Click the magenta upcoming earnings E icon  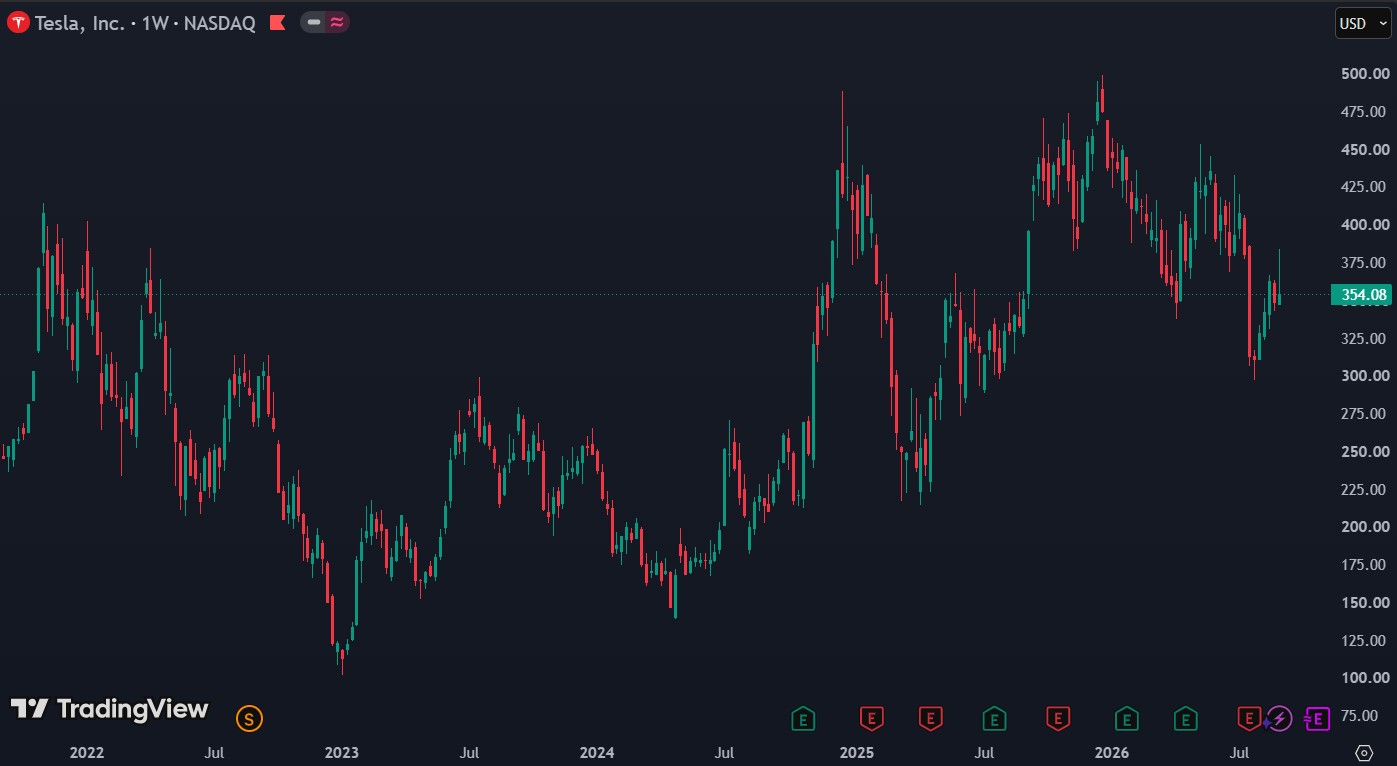click(x=1317, y=718)
